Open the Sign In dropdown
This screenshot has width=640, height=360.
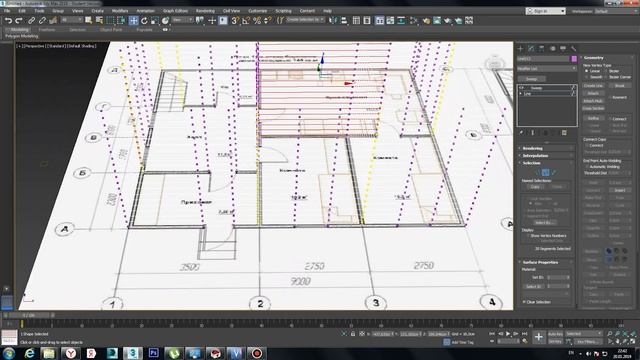[546, 11]
